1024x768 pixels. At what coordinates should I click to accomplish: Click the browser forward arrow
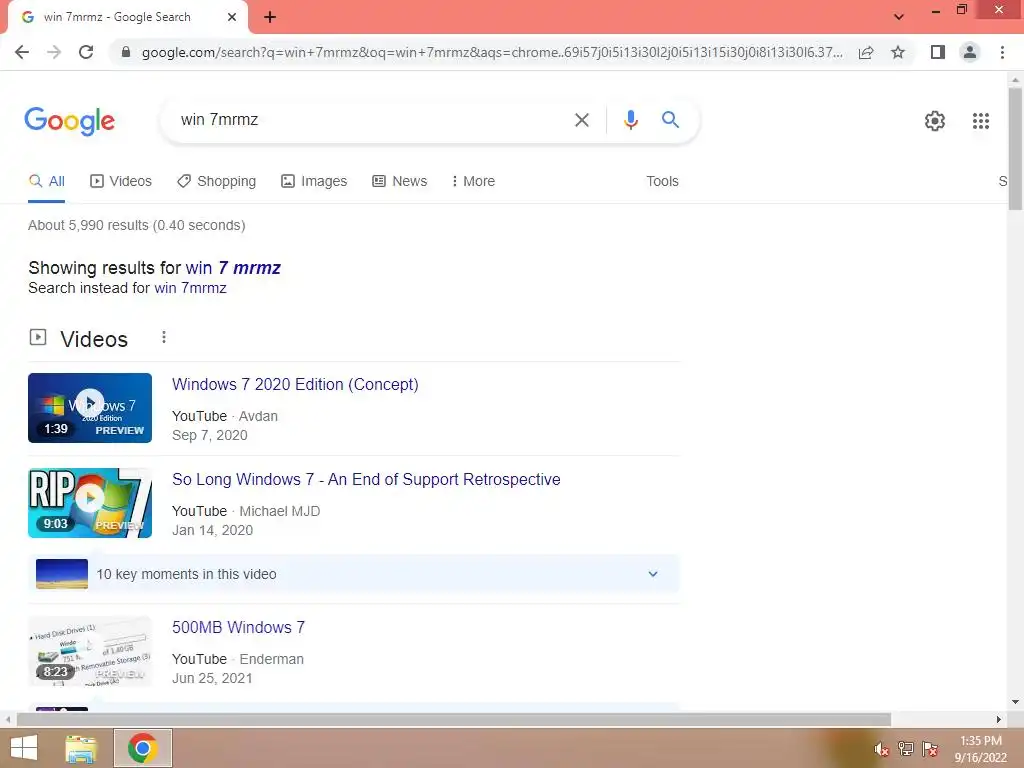(54, 52)
